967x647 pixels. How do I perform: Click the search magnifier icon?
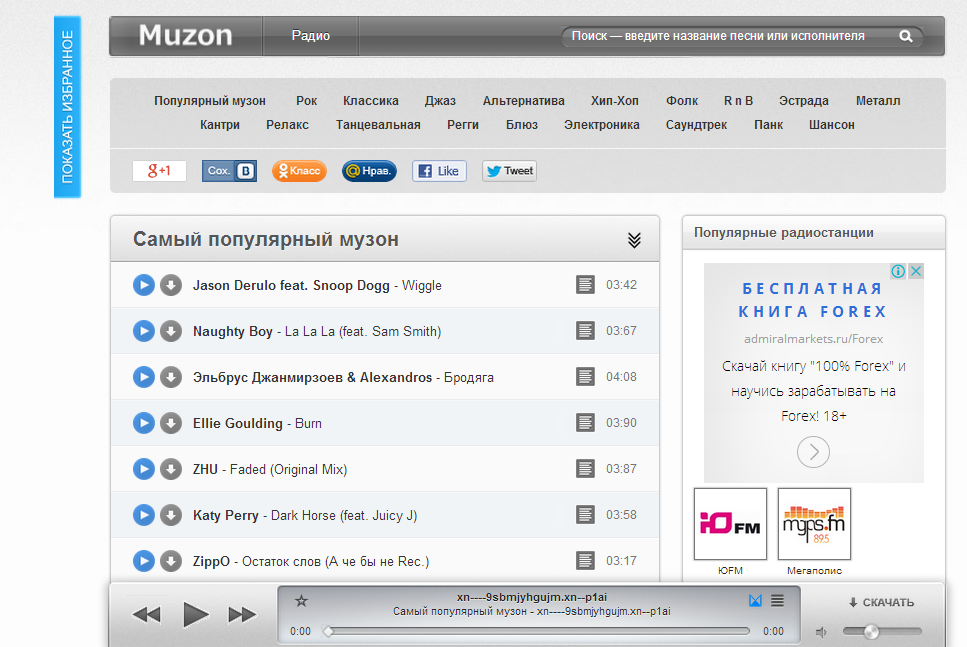point(905,36)
